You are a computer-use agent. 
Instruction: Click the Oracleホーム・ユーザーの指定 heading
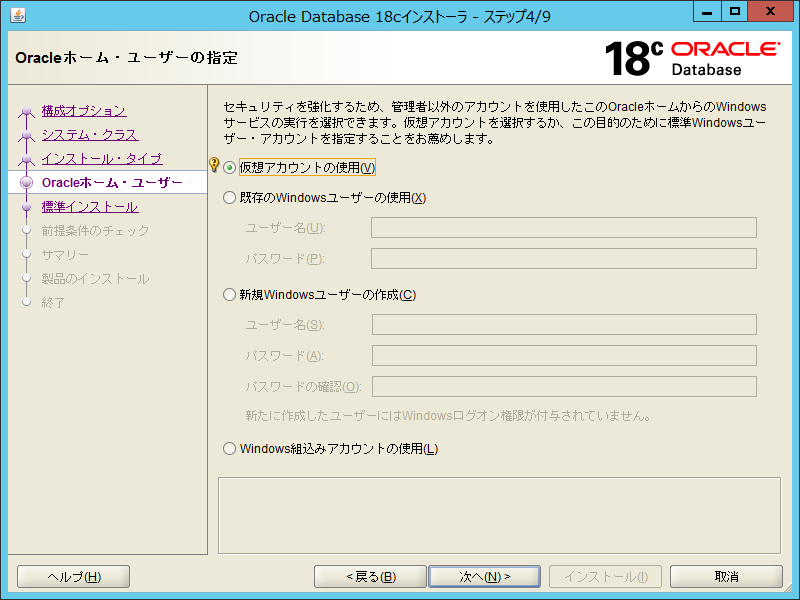click(127, 58)
